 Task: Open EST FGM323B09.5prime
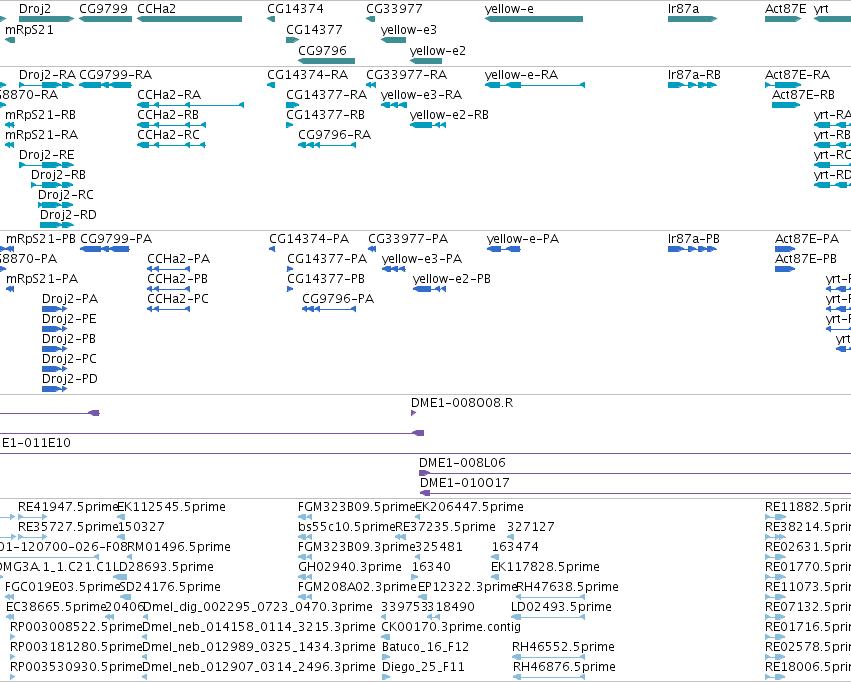pos(305,518)
